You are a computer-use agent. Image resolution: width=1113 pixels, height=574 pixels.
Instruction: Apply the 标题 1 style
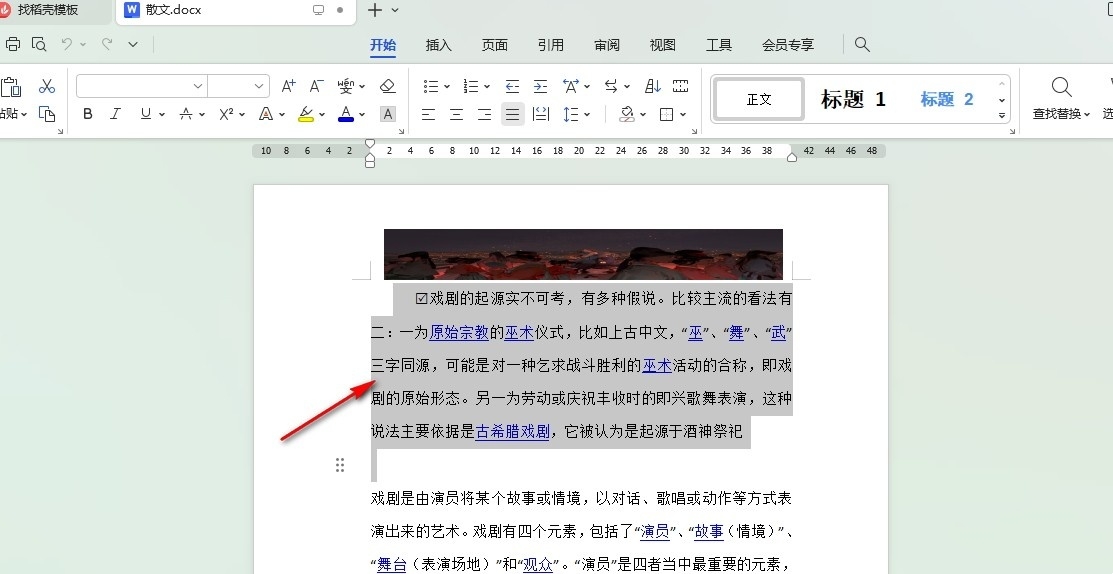point(853,99)
